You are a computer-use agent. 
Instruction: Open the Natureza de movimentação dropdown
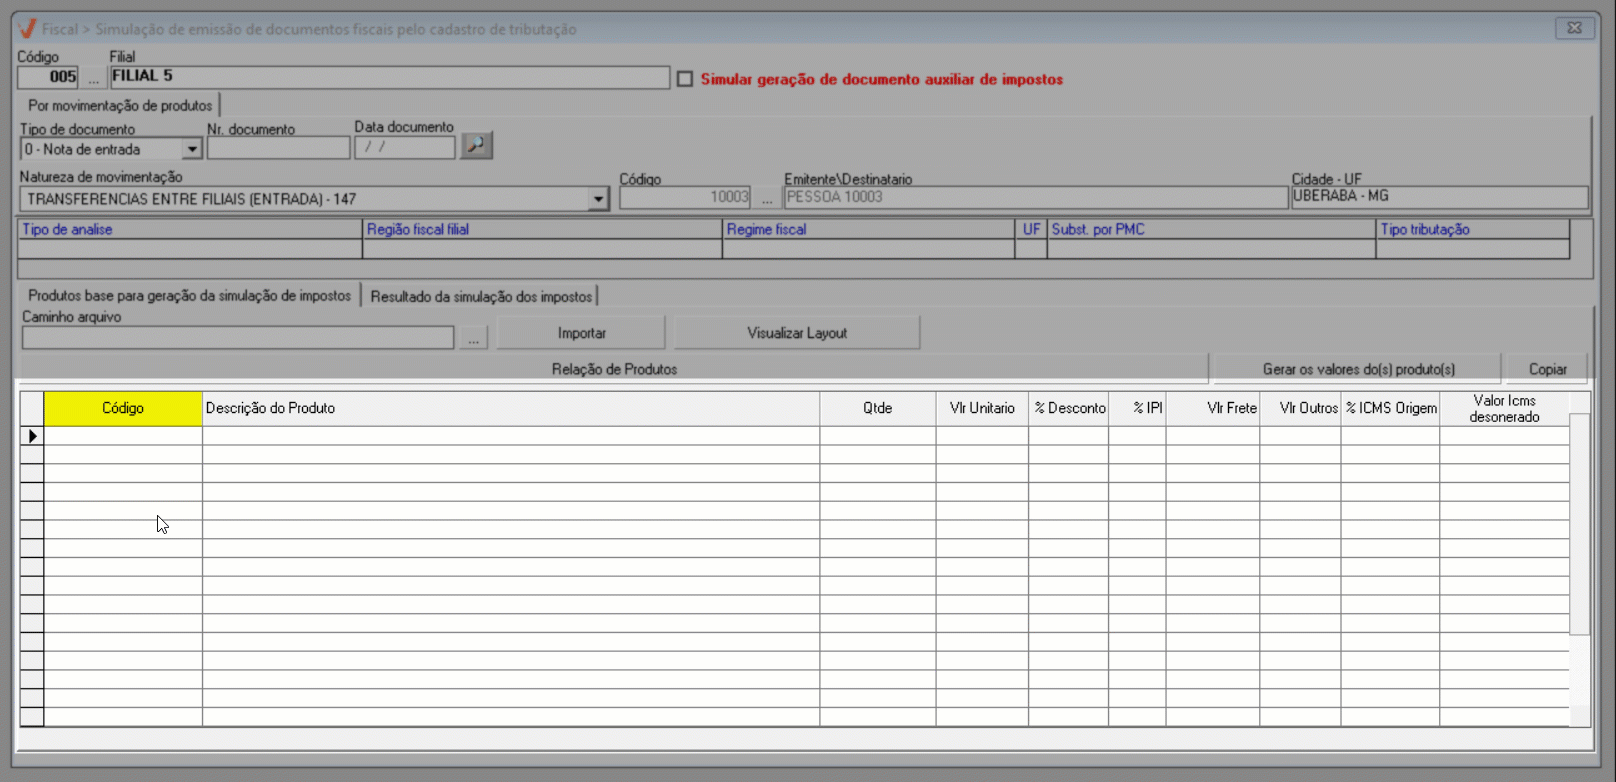click(x=598, y=199)
